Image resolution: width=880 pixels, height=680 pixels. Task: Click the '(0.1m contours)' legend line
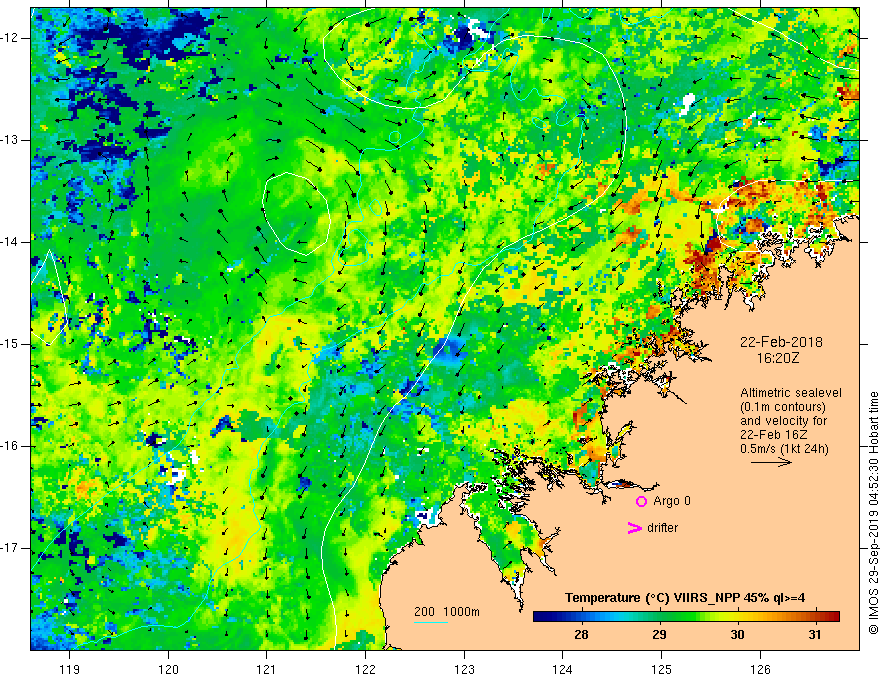[783, 407]
